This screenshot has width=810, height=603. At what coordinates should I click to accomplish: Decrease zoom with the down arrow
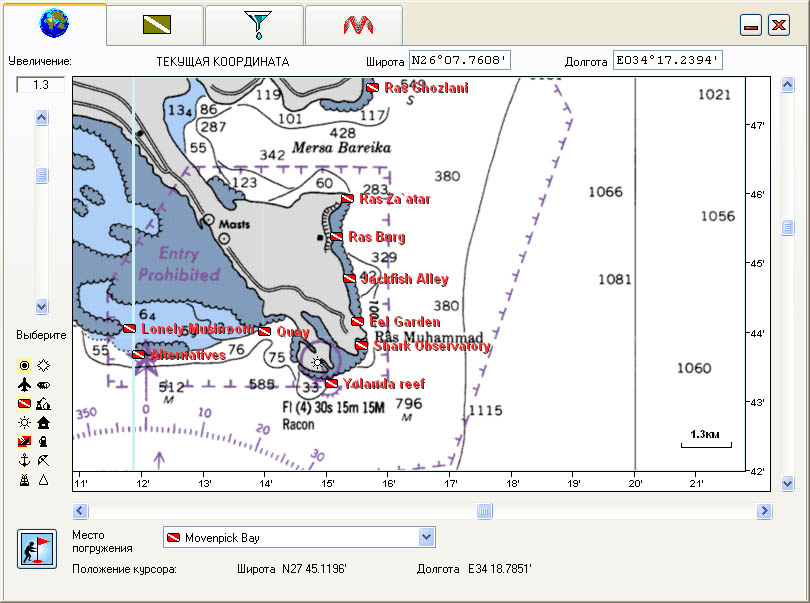[x=42, y=306]
